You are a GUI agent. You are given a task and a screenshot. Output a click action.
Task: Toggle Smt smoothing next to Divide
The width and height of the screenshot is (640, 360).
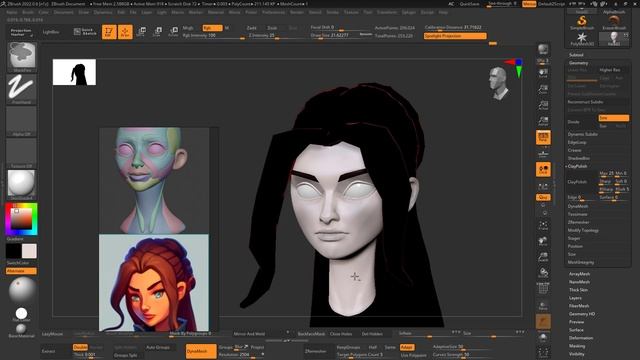click(x=613, y=118)
